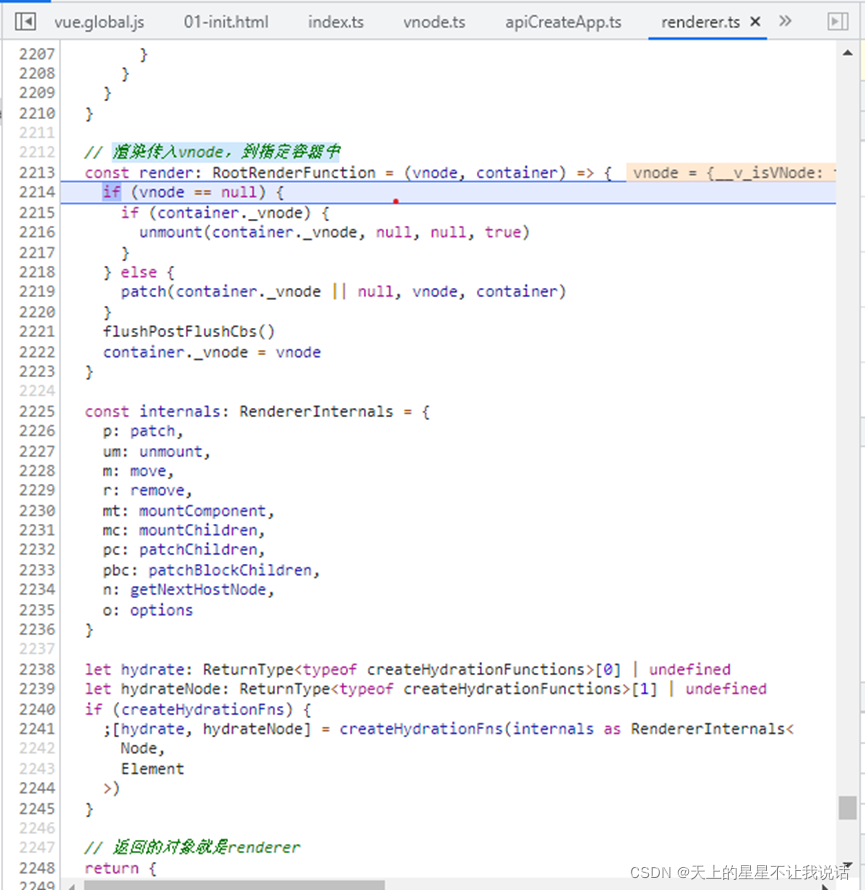Viewport: 865px width, 890px height.
Task: Click 'patchBlockChildren' on line 2233
Action: [230, 570]
